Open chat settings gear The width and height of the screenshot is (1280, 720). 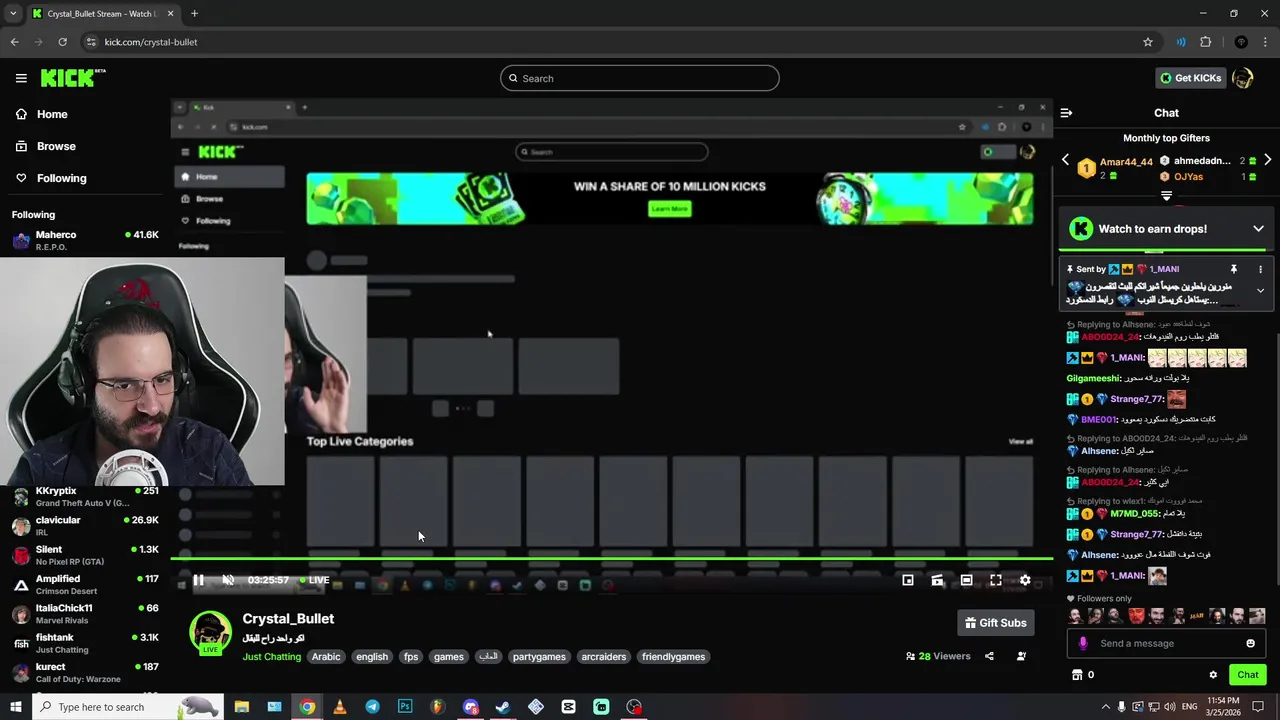(1213, 675)
